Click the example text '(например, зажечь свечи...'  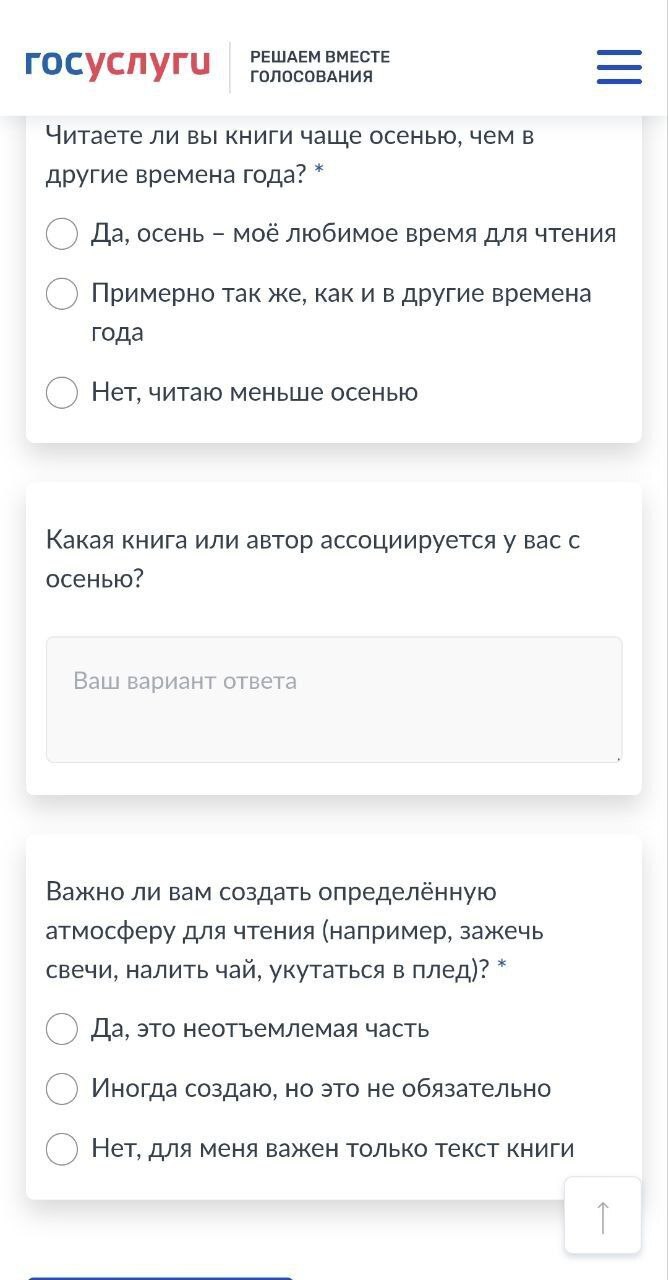[430, 931]
